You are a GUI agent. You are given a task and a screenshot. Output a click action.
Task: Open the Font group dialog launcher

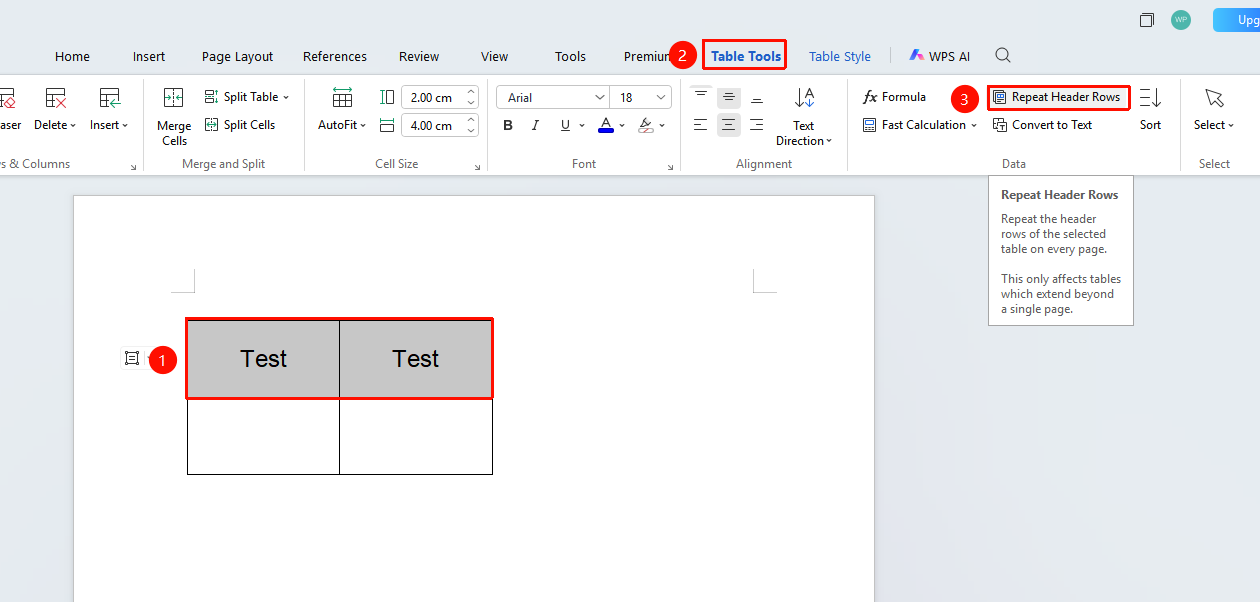[669, 167]
